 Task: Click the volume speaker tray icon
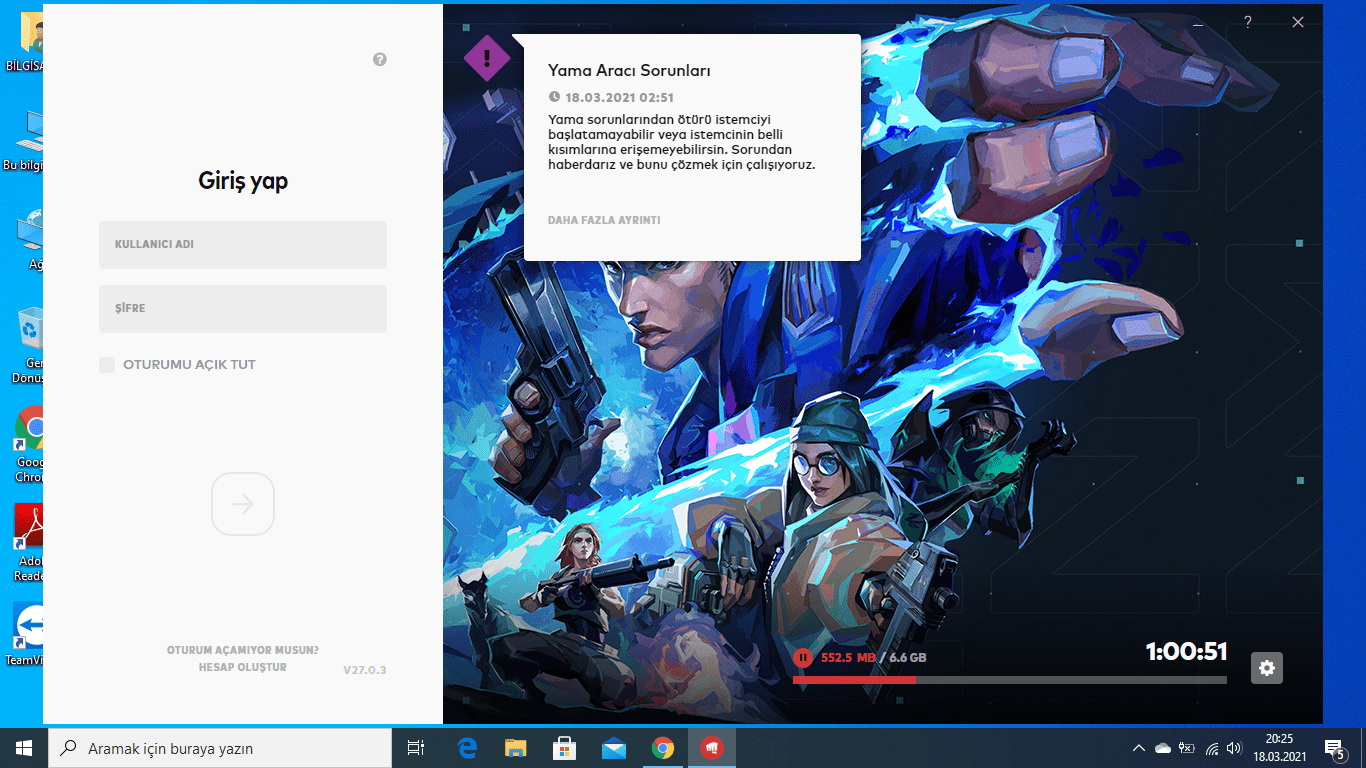(x=1235, y=748)
